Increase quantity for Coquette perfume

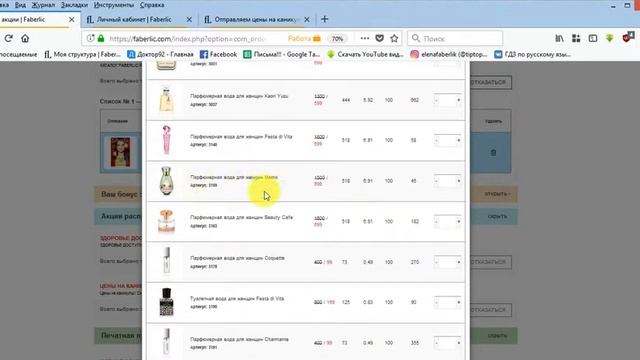pos(459,262)
